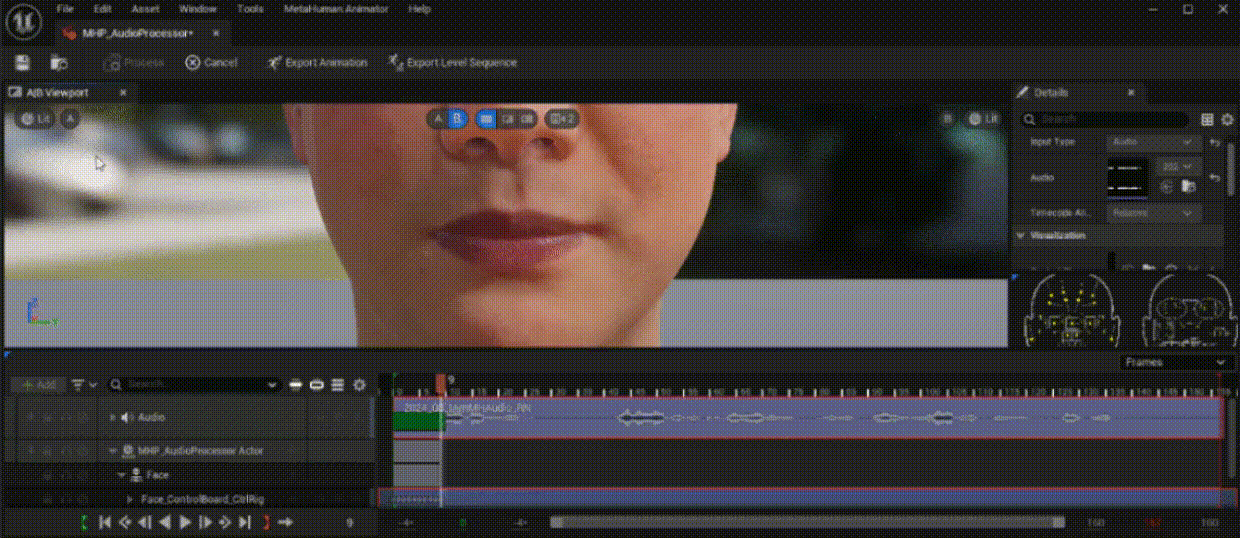Play the sequence forward
The width and height of the screenshot is (1240, 538).
point(185,521)
